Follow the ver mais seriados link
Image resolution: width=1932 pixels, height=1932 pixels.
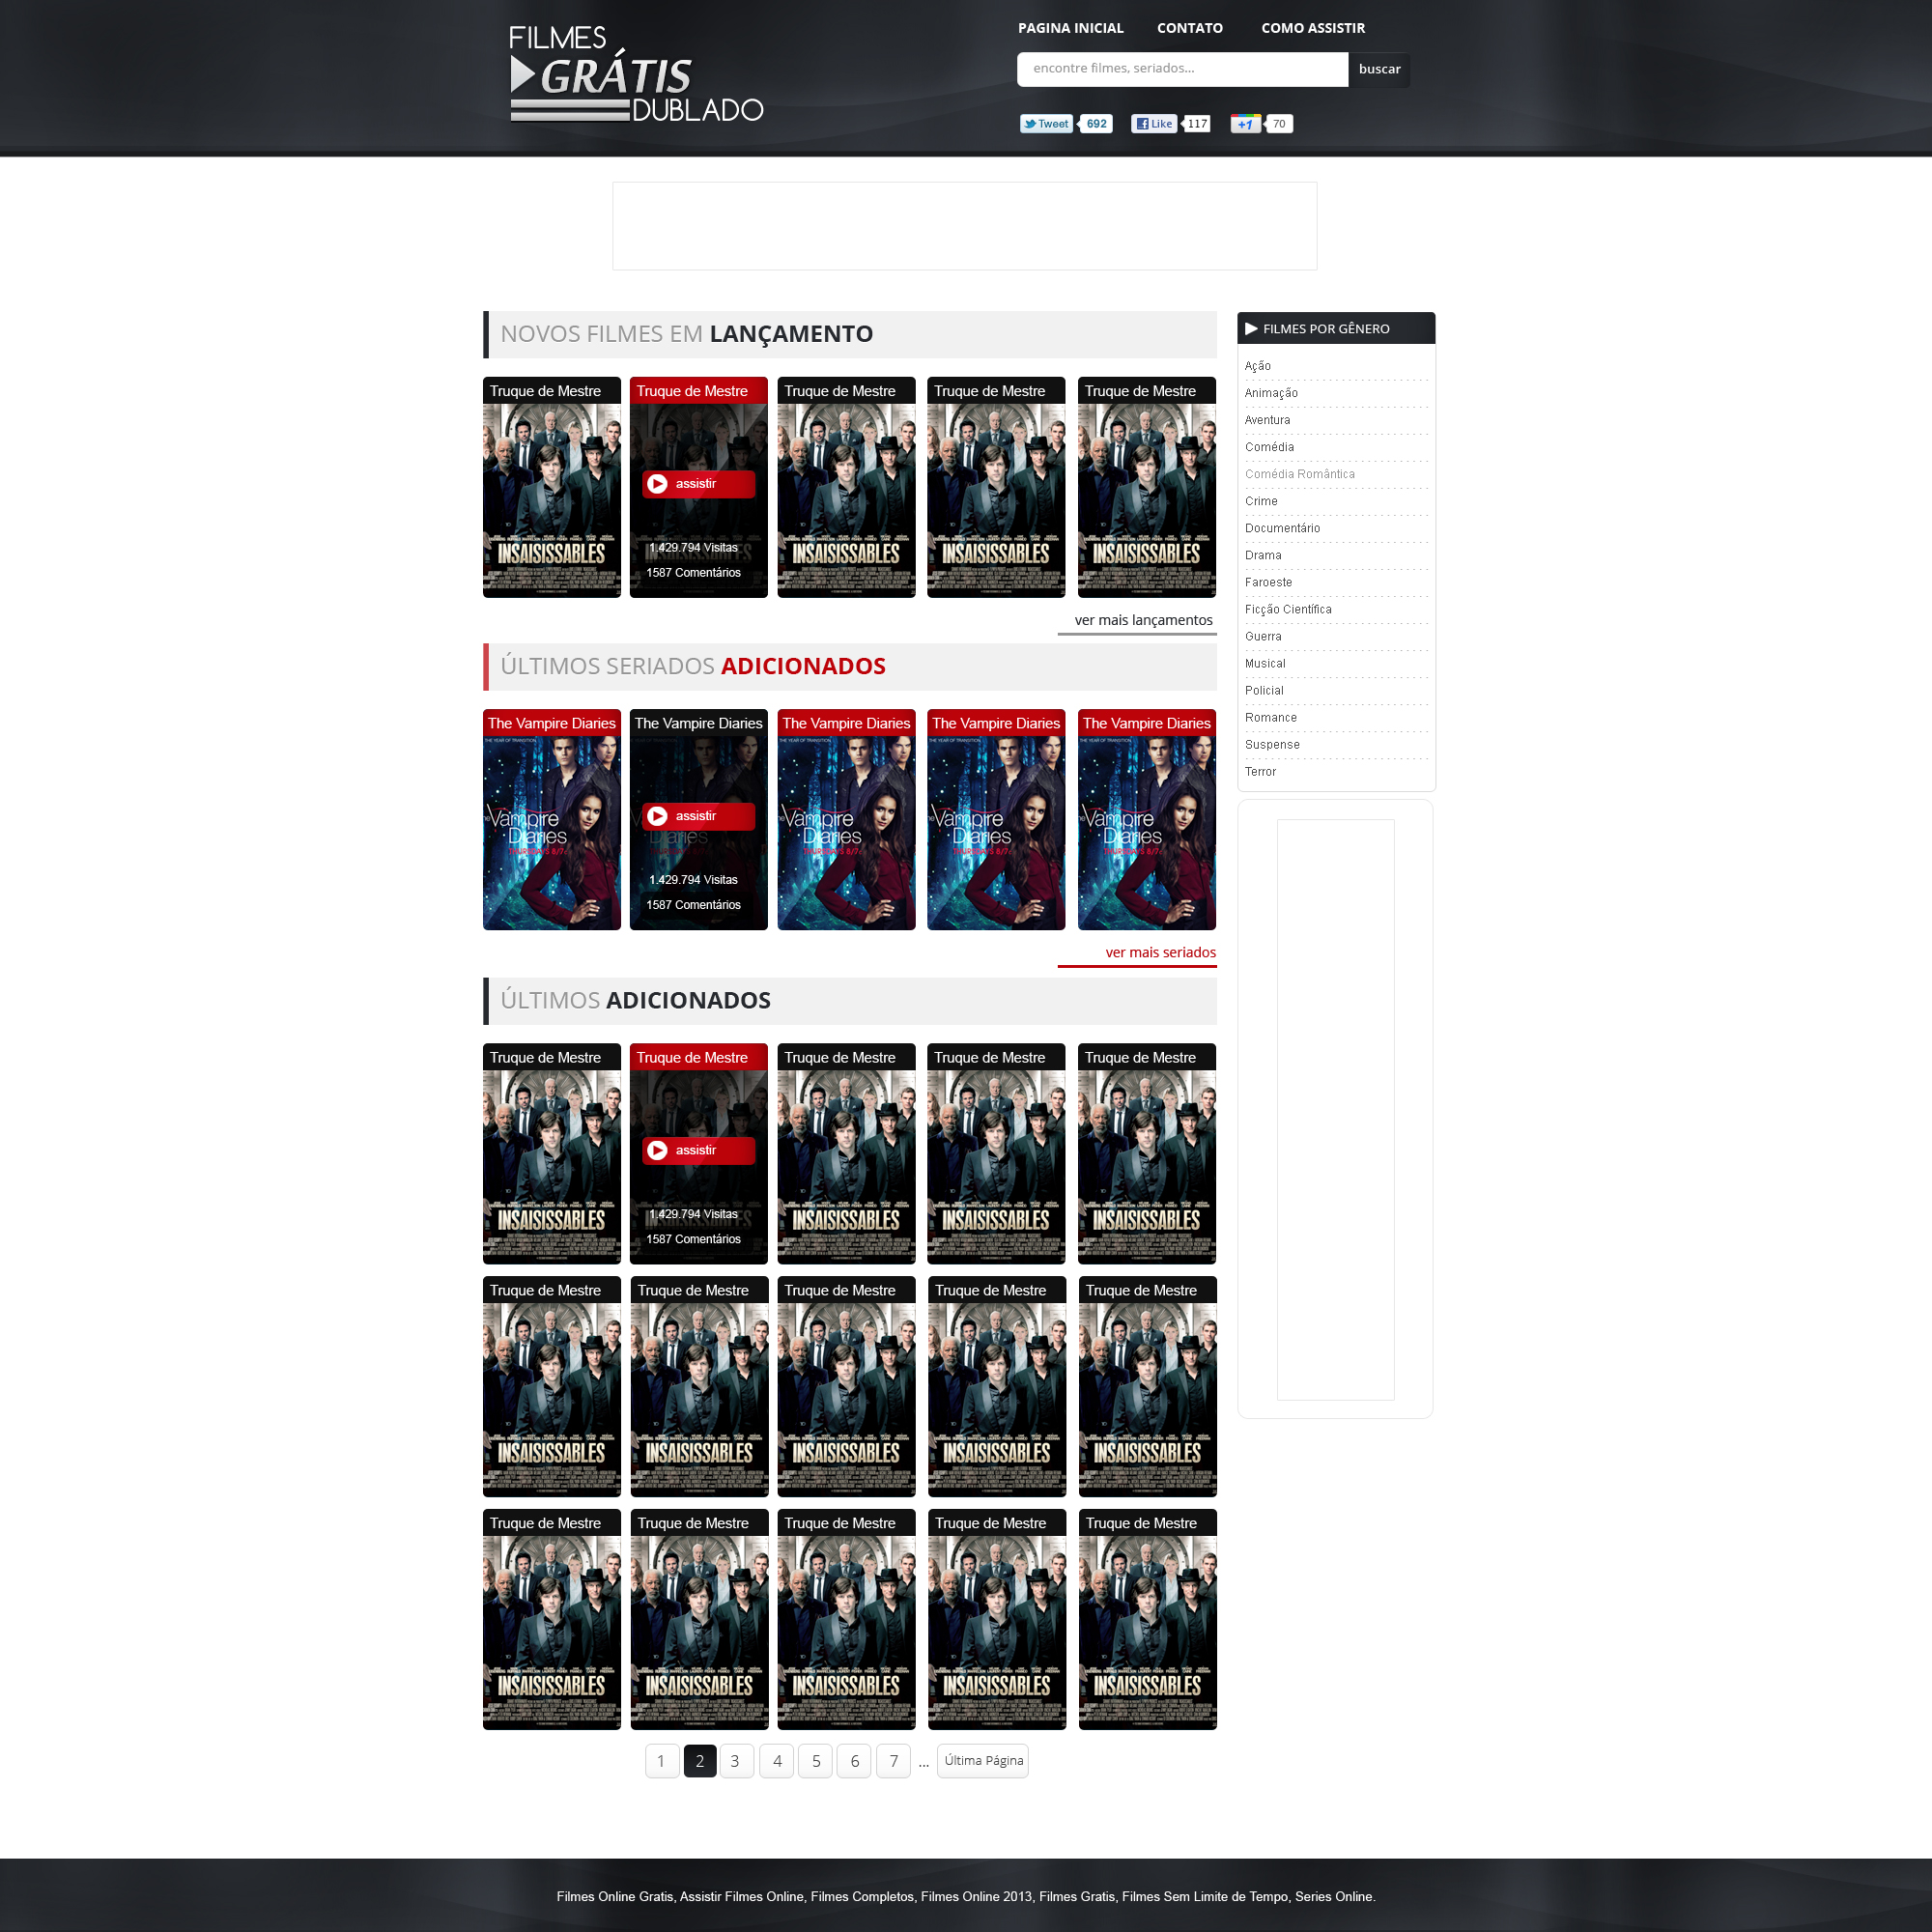[x=1160, y=952]
